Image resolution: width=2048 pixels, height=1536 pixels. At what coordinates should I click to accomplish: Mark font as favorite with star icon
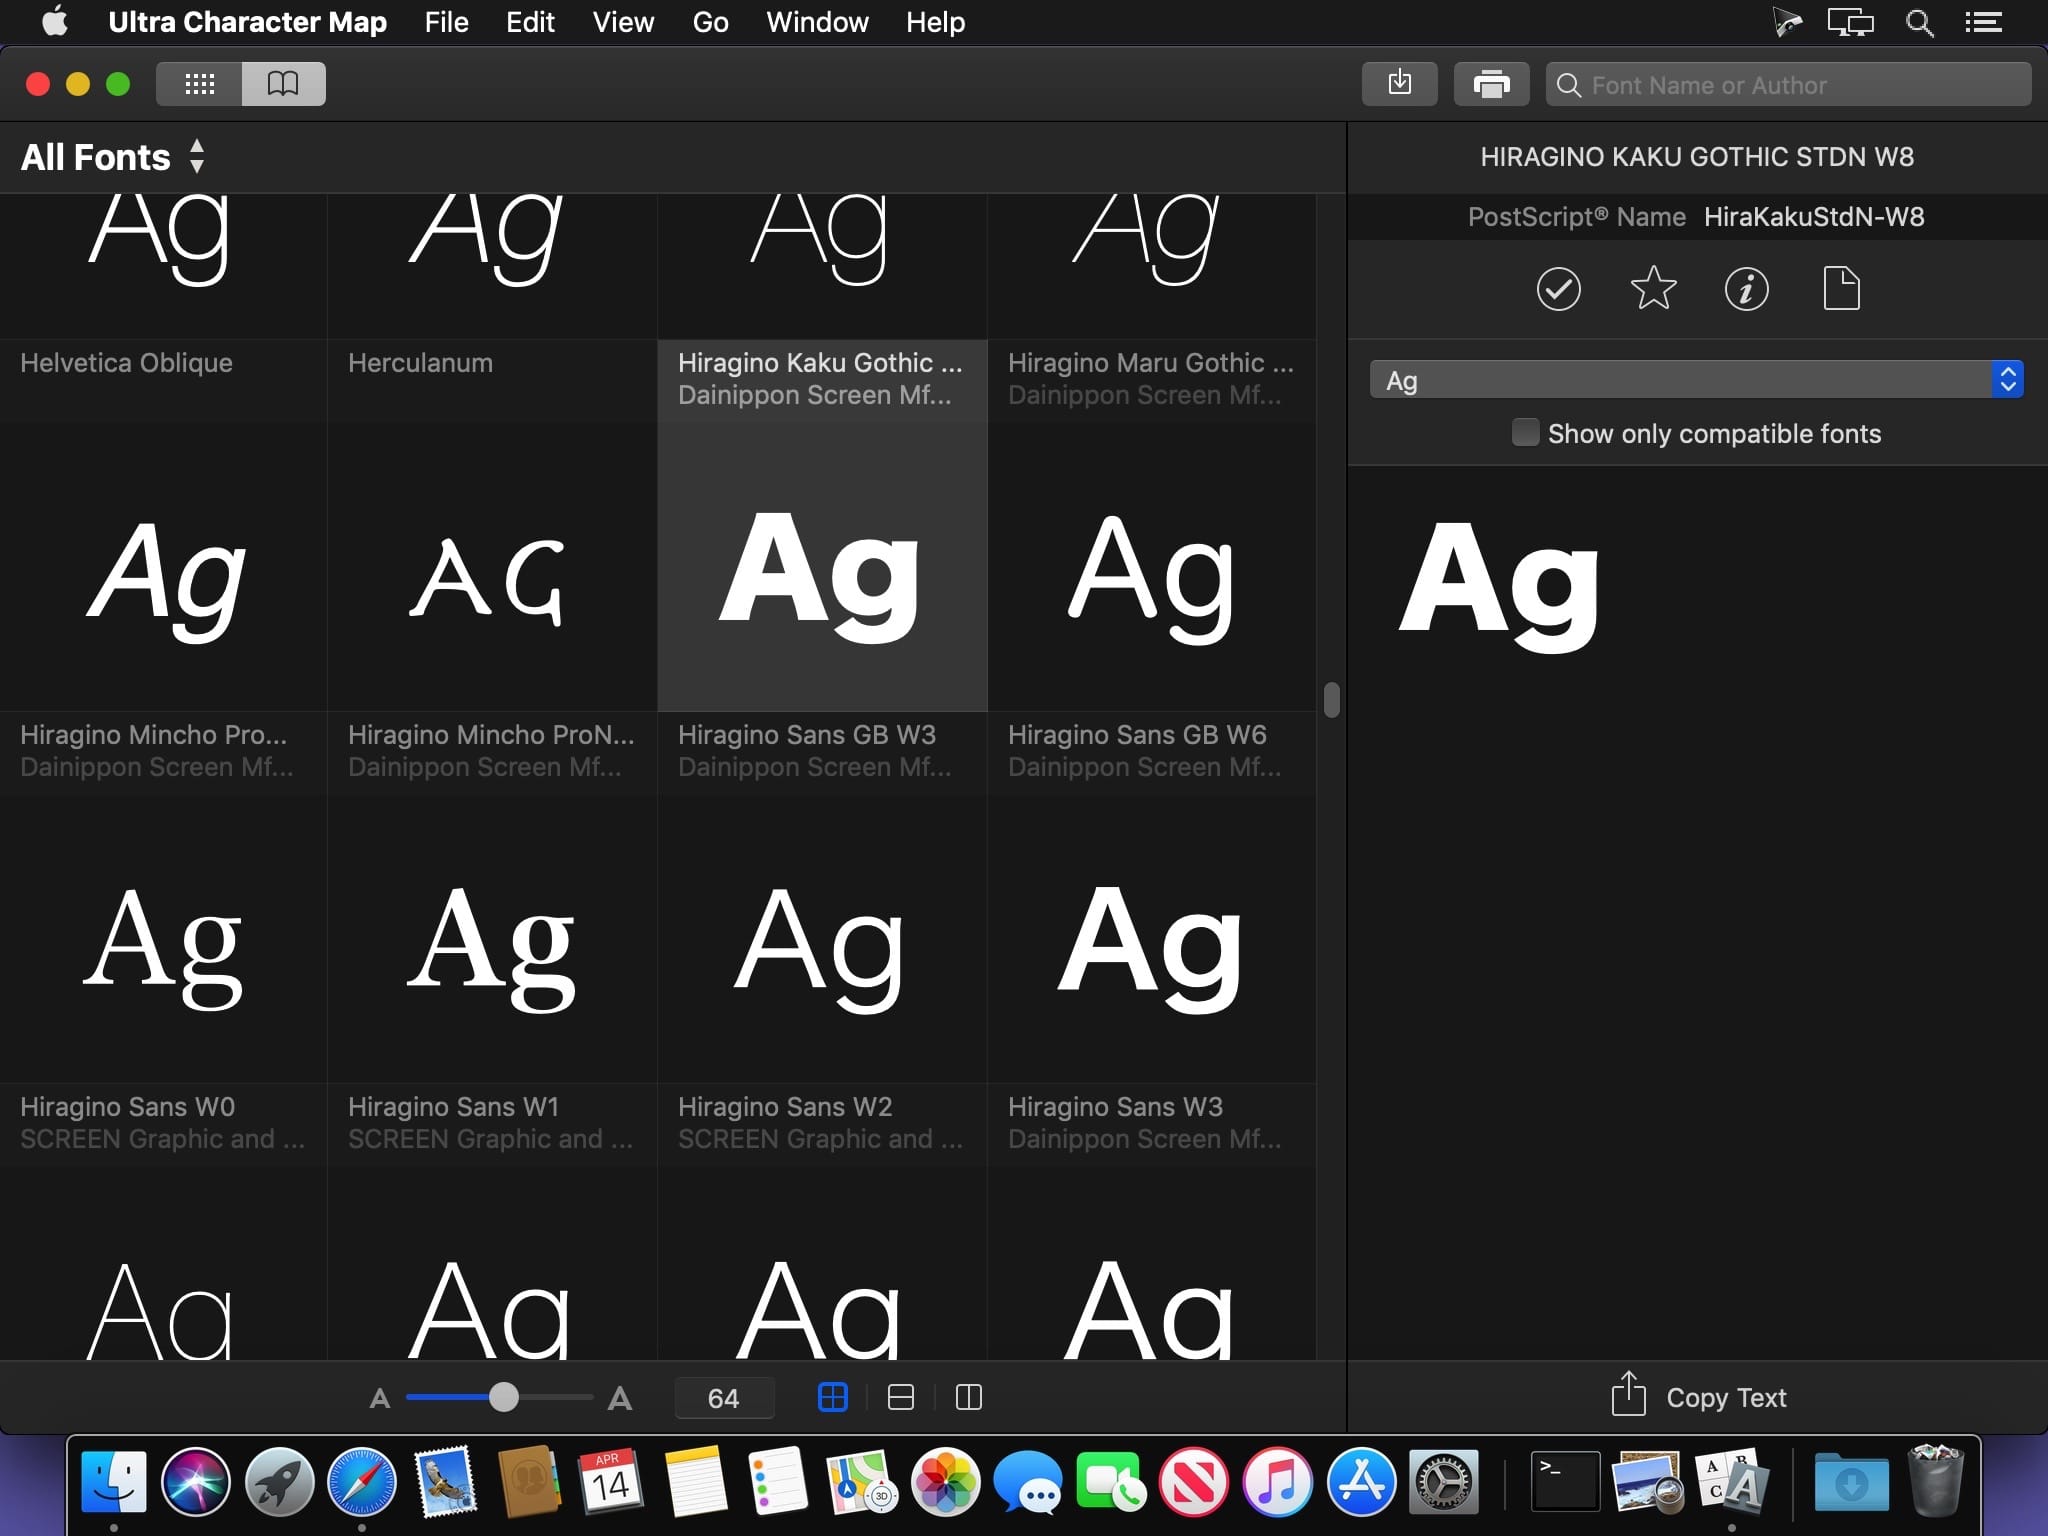coord(1653,289)
